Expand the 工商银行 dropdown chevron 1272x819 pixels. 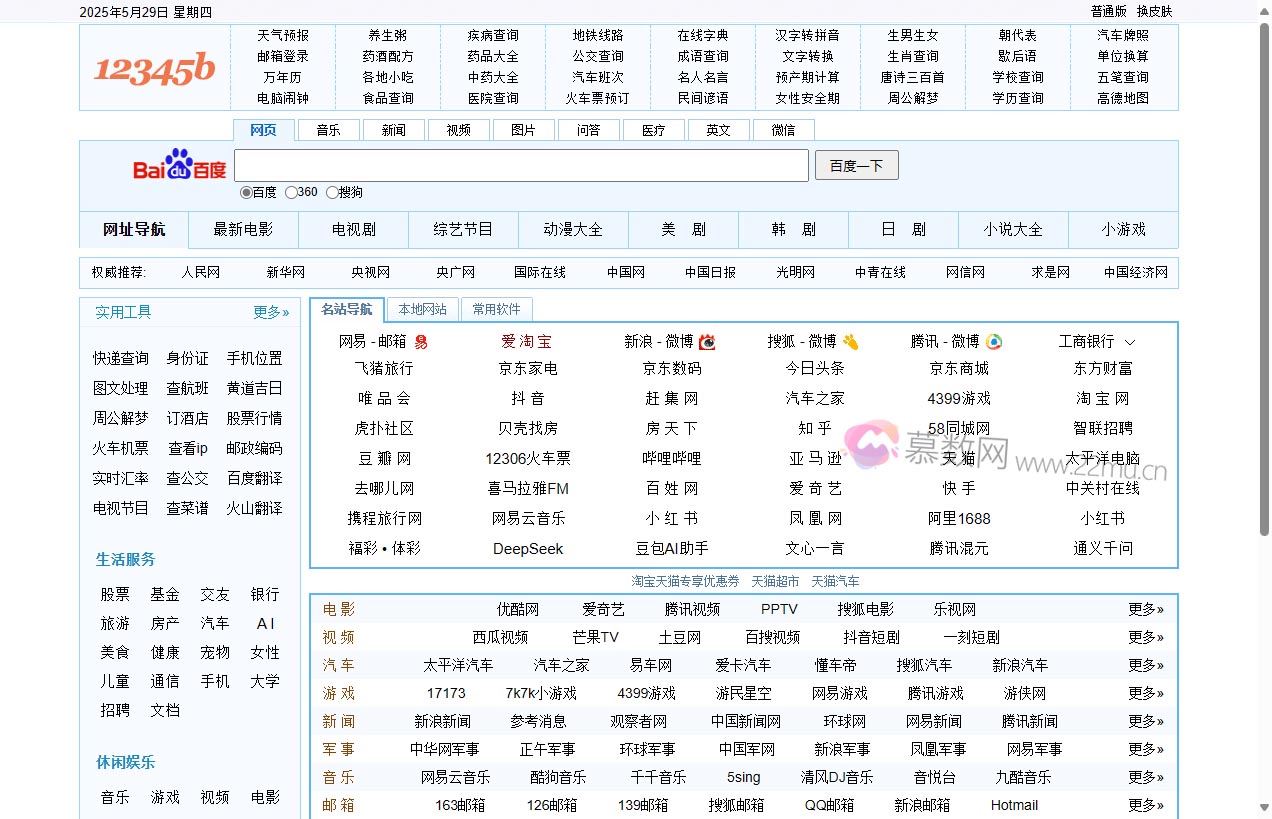tap(1130, 340)
